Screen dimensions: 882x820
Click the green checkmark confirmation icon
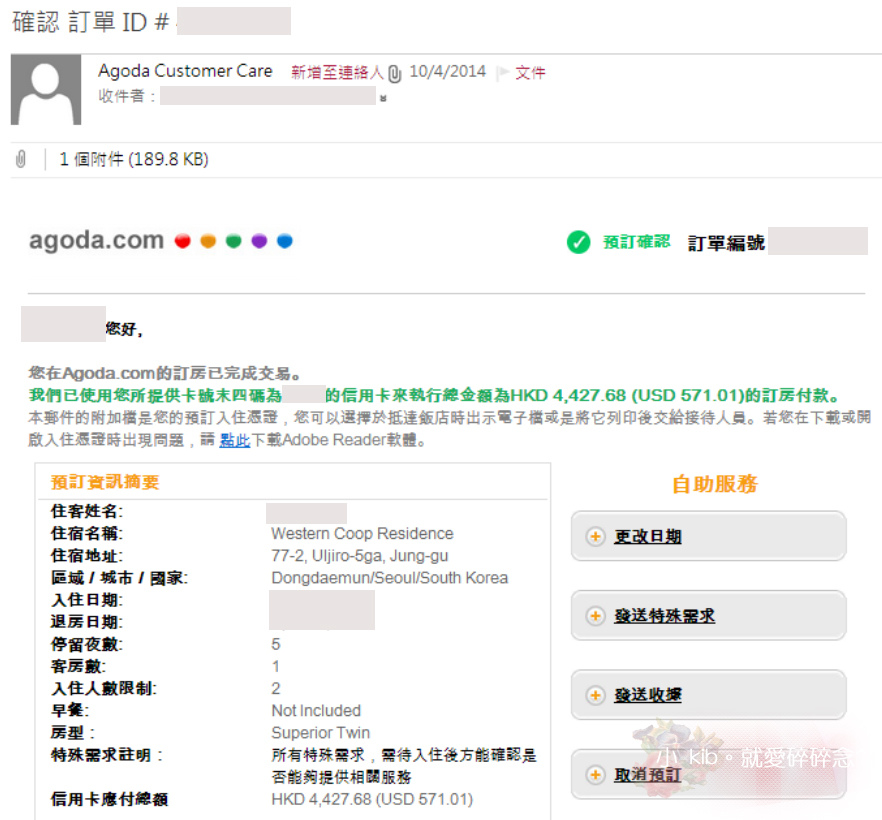[x=578, y=242]
